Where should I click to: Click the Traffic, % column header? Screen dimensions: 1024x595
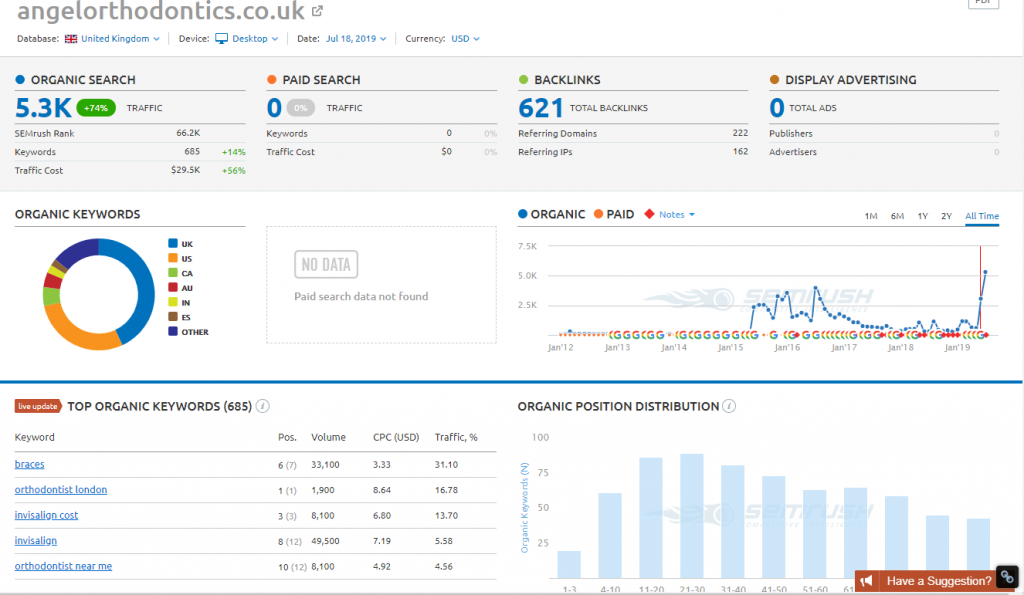[456, 438]
